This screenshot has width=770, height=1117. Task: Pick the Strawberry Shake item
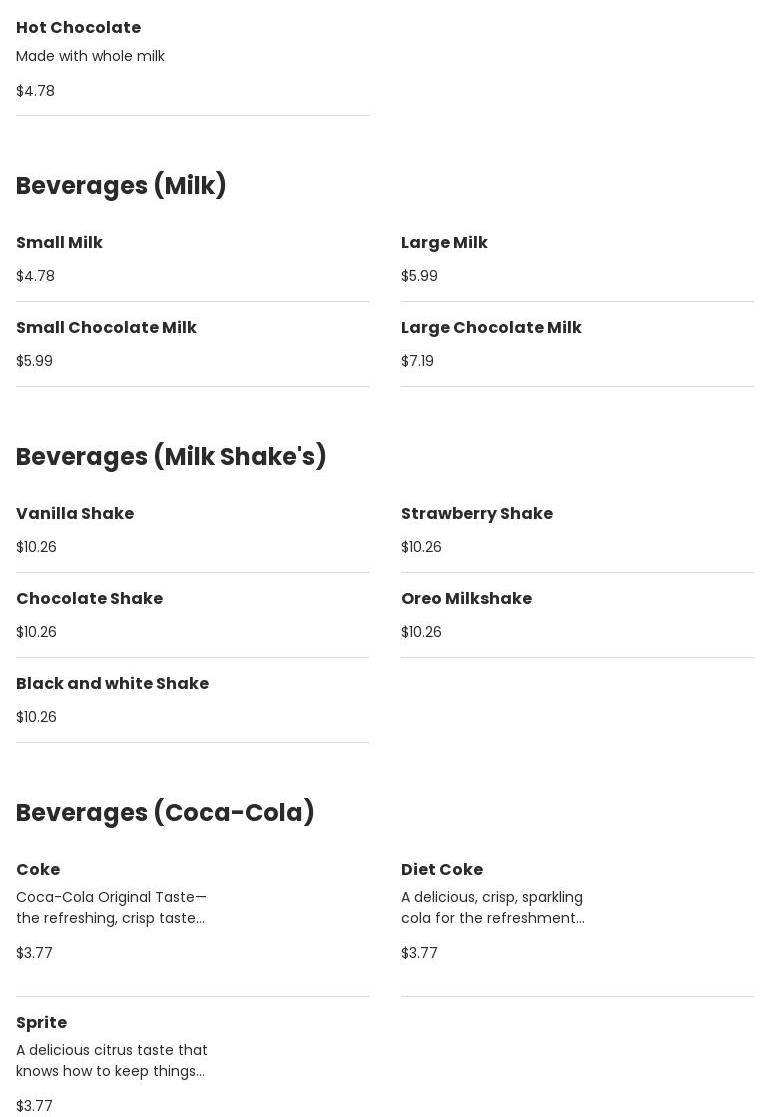click(476, 514)
